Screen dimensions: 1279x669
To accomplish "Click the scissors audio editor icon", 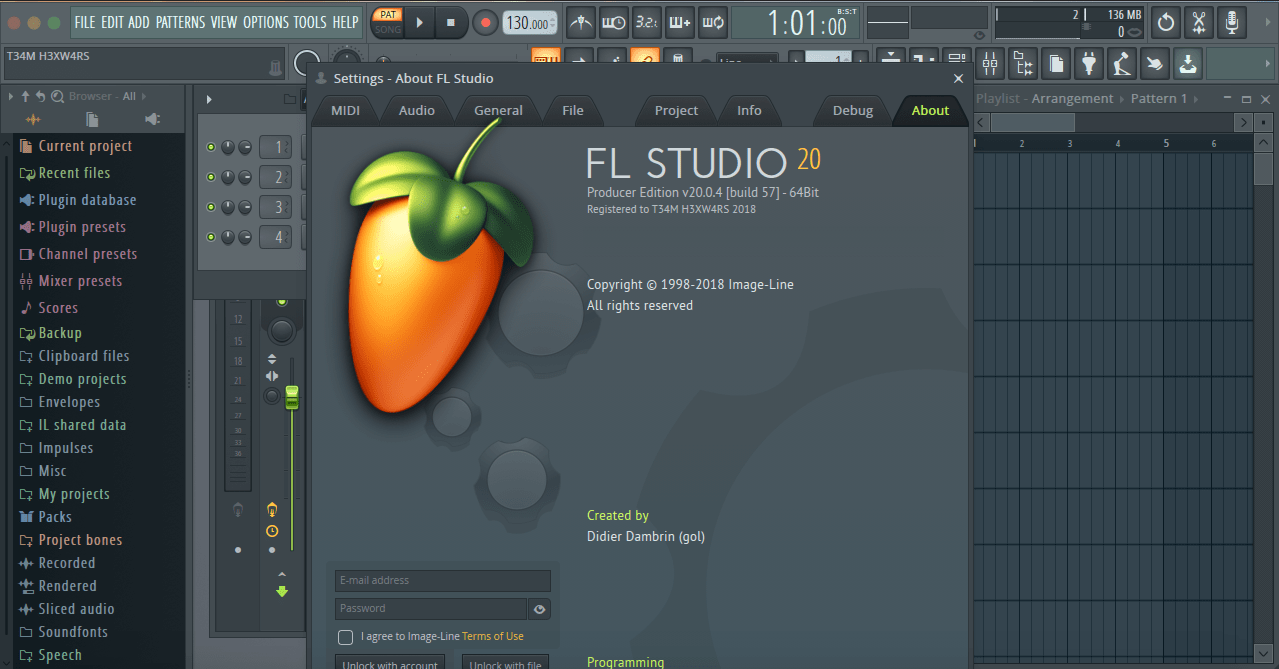I will tap(1199, 22).
